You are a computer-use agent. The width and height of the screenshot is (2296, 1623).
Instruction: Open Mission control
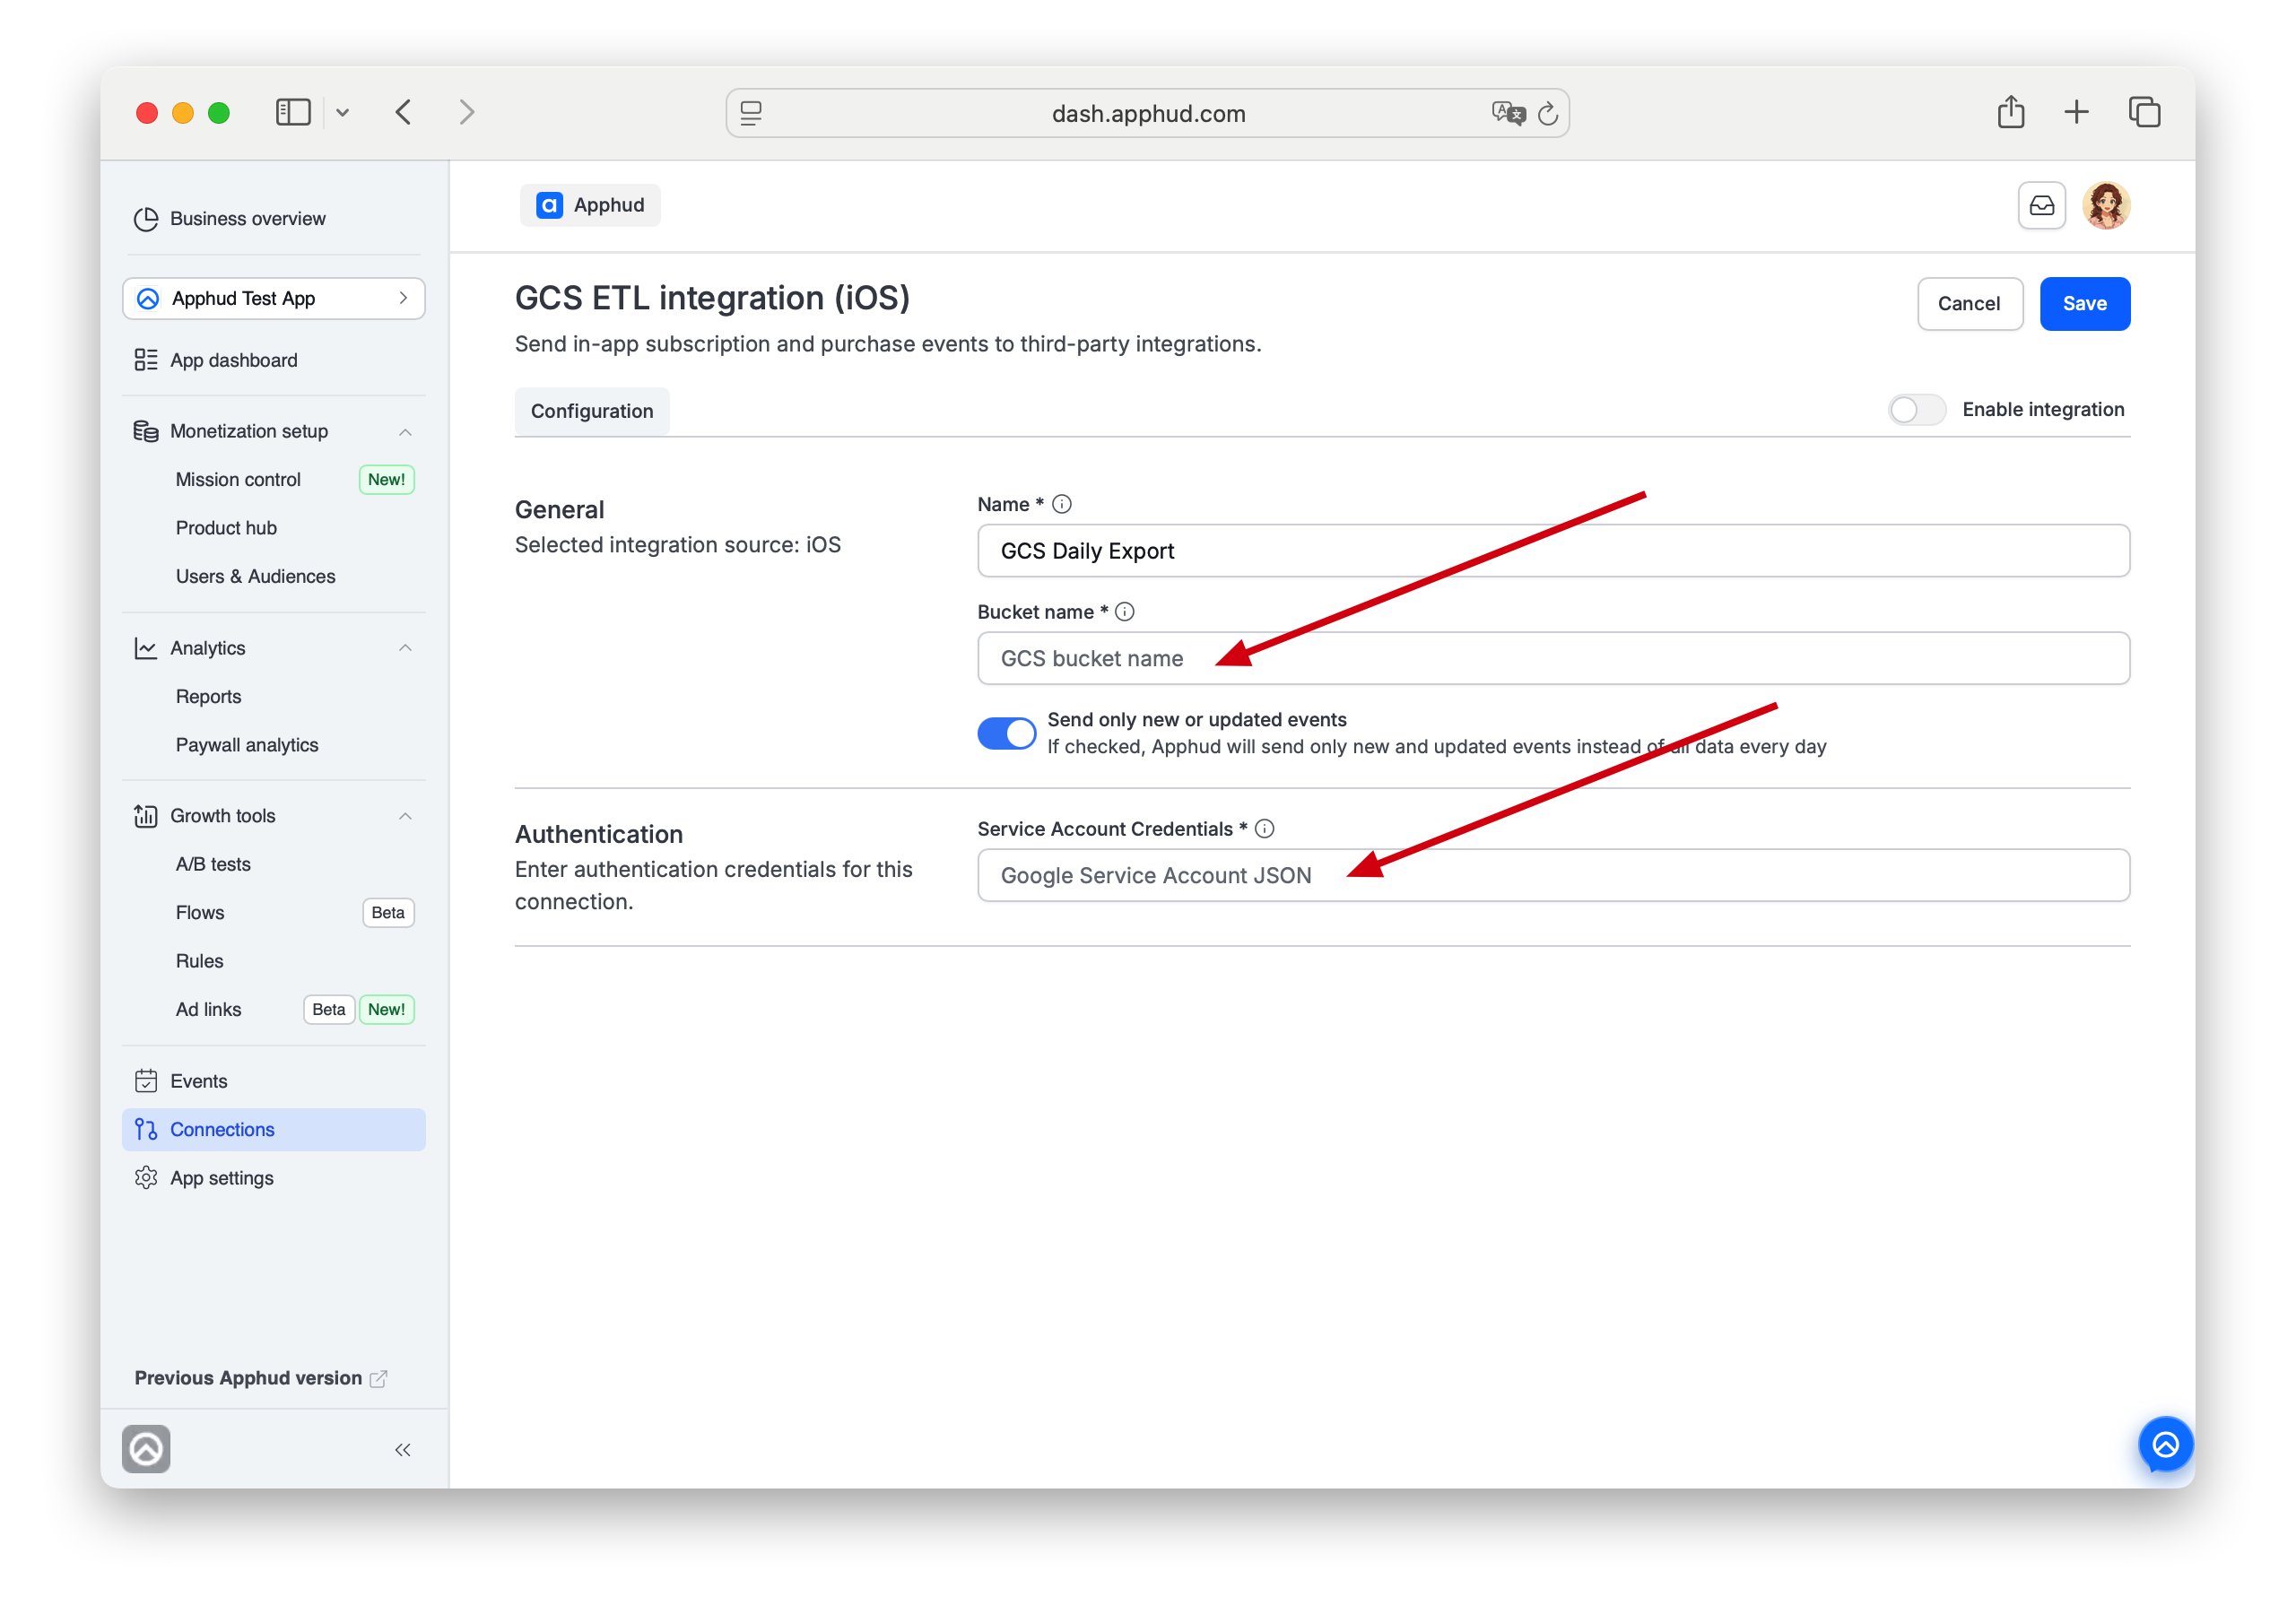click(x=238, y=479)
